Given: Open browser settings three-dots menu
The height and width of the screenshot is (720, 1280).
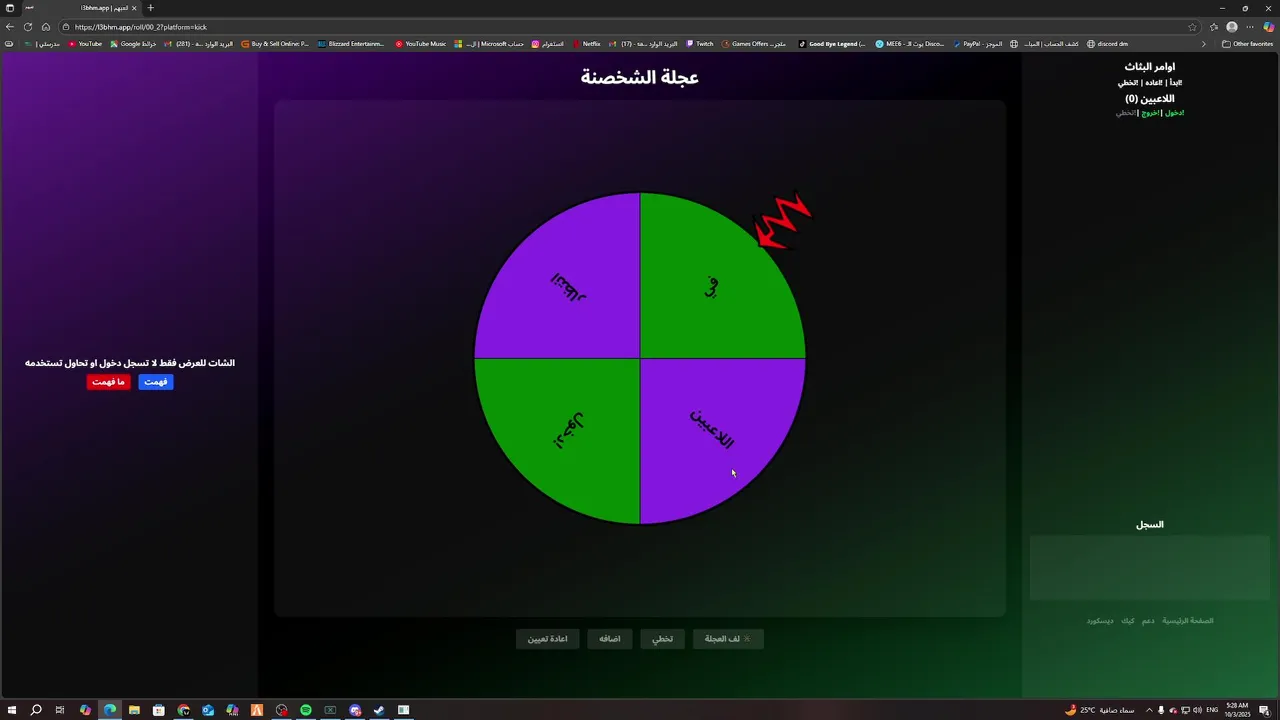Looking at the screenshot, I should (x=1249, y=27).
